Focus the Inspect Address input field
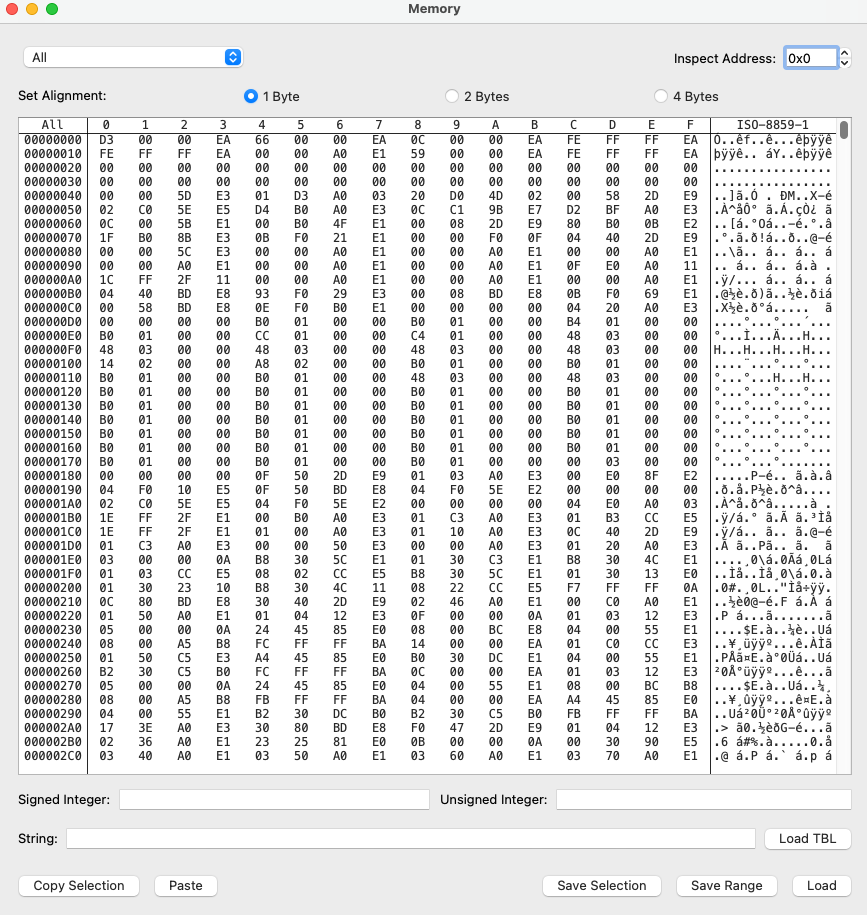 [x=810, y=58]
